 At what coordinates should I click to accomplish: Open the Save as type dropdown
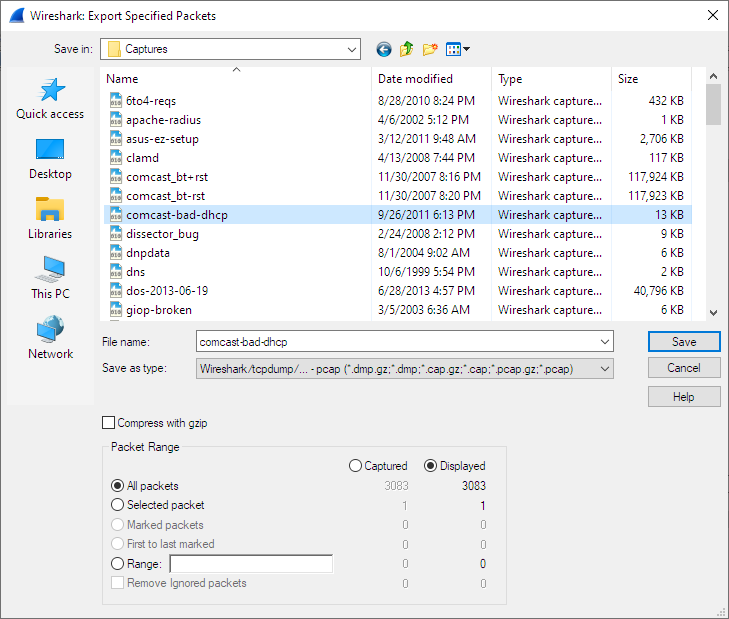point(604,368)
